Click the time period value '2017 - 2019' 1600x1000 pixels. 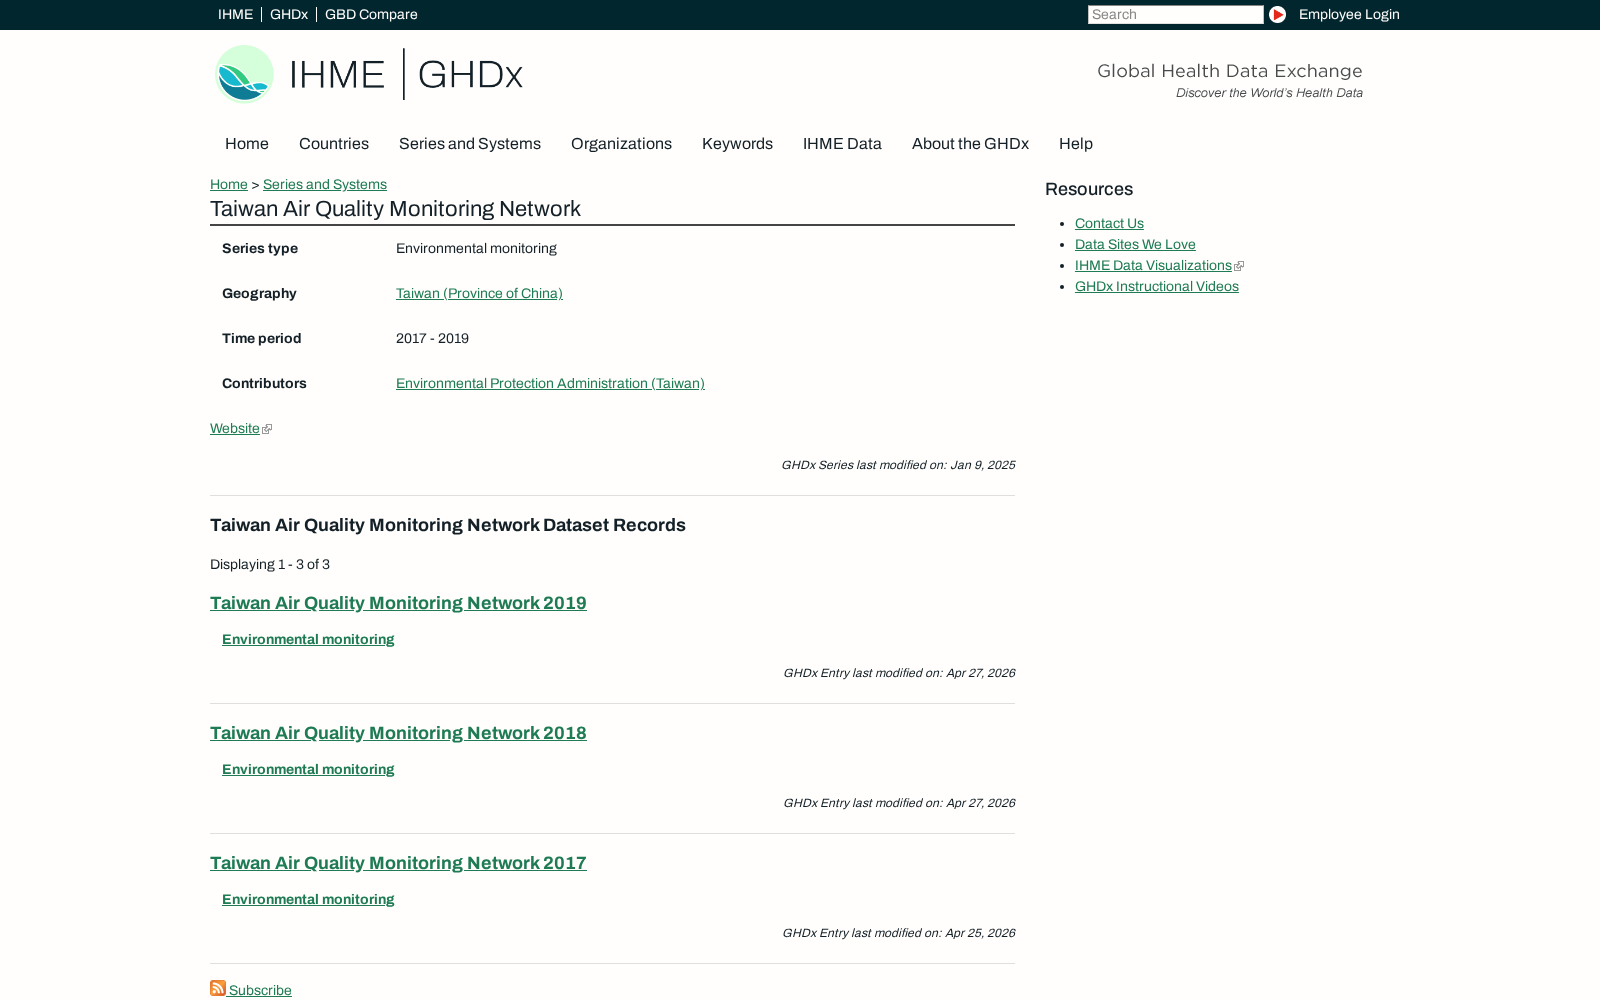coord(432,338)
